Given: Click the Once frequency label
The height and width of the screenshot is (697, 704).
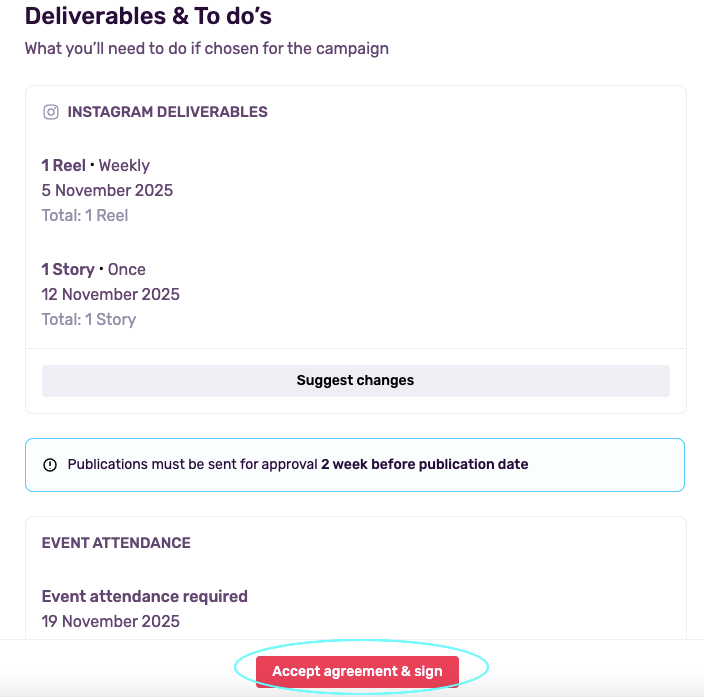Looking at the screenshot, I should (x=127, y=270).
